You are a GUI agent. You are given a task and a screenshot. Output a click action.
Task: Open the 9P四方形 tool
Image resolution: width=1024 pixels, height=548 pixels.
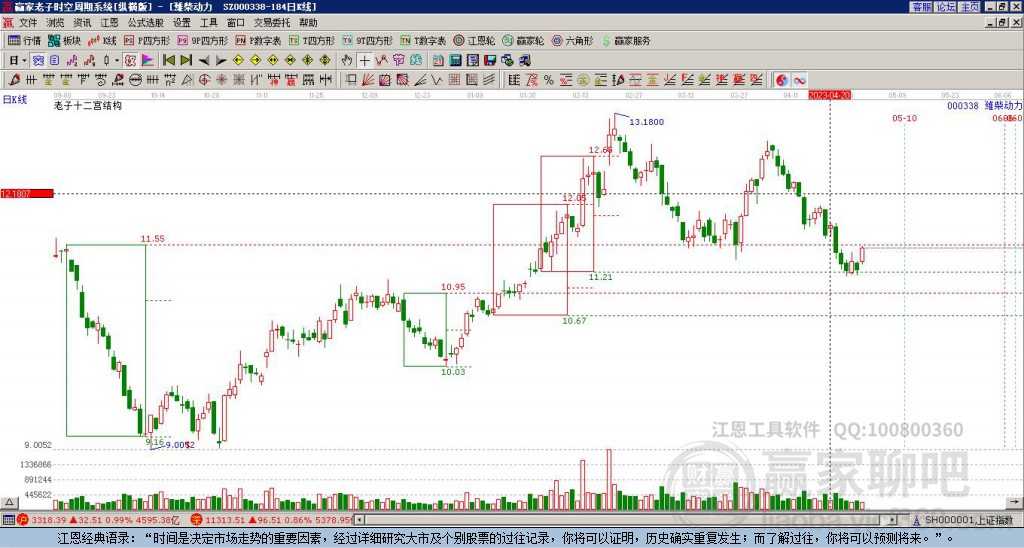click(202, 40)
